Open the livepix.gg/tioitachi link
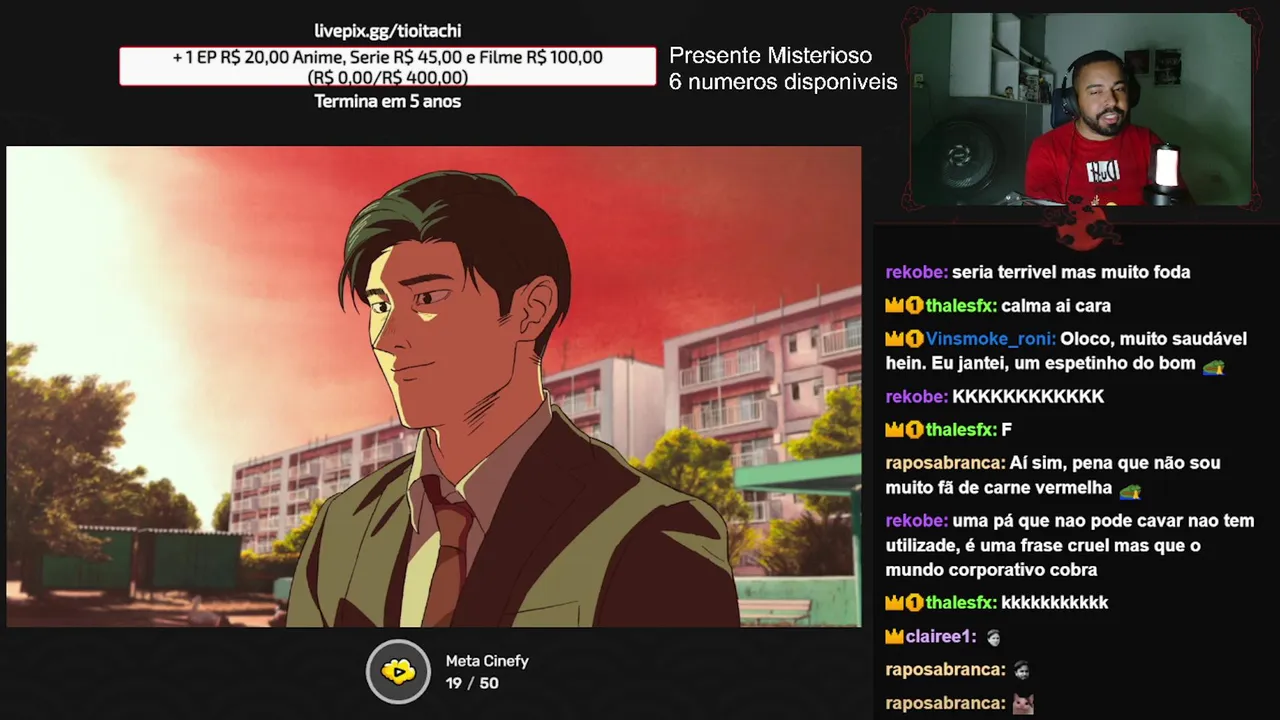 [388, 31]
